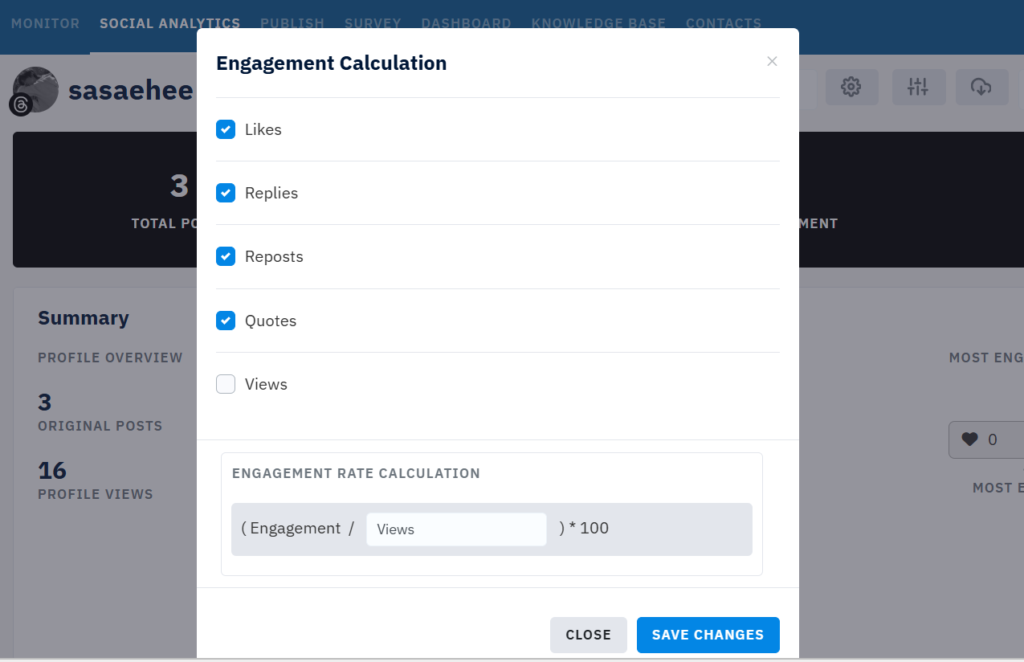Open the Knowledge Base menu
The image size is (1024, 662).
[598, 23]
